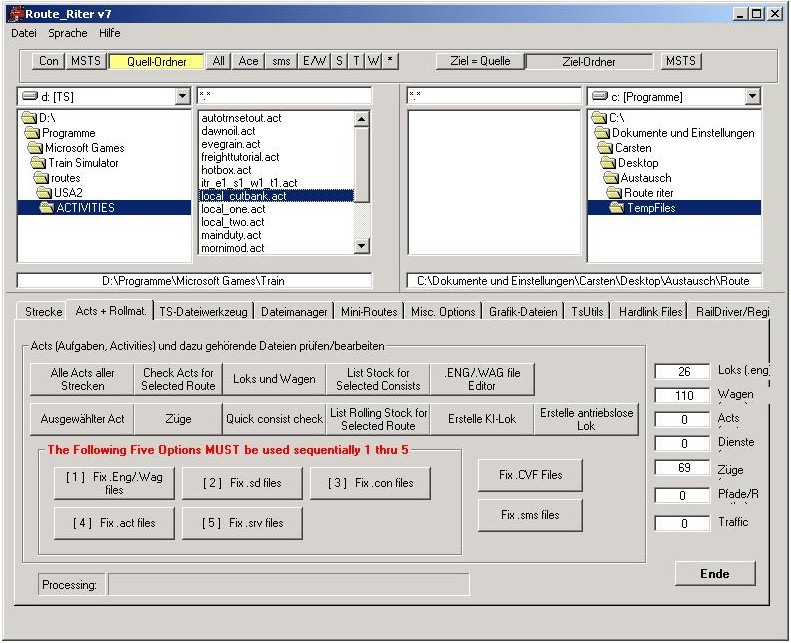Select the W file filter
Screen dimensions: 791x643
pyautogui.click(x=373, y=61)
